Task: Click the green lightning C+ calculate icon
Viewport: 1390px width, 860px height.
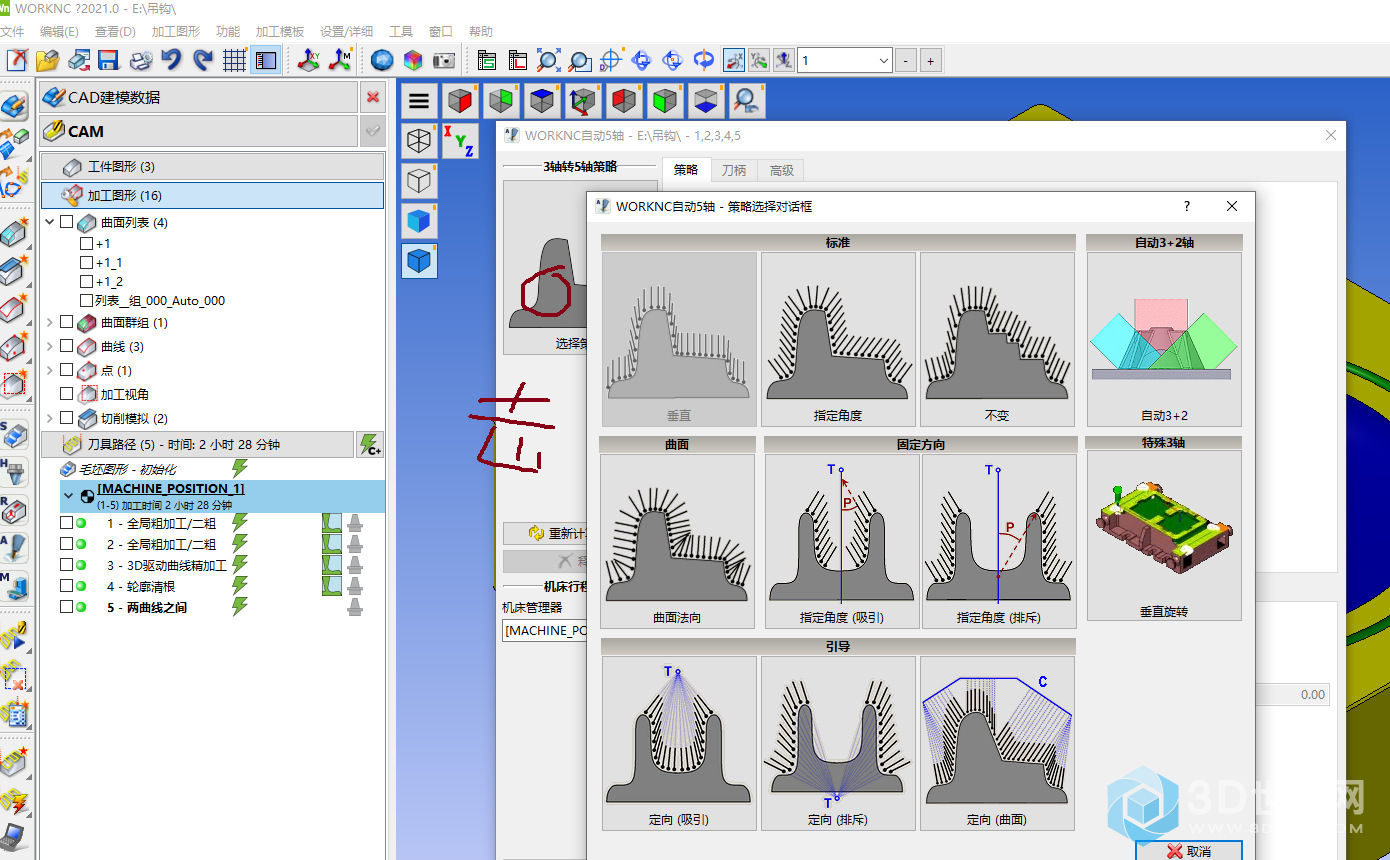Action: coord(369,445)
